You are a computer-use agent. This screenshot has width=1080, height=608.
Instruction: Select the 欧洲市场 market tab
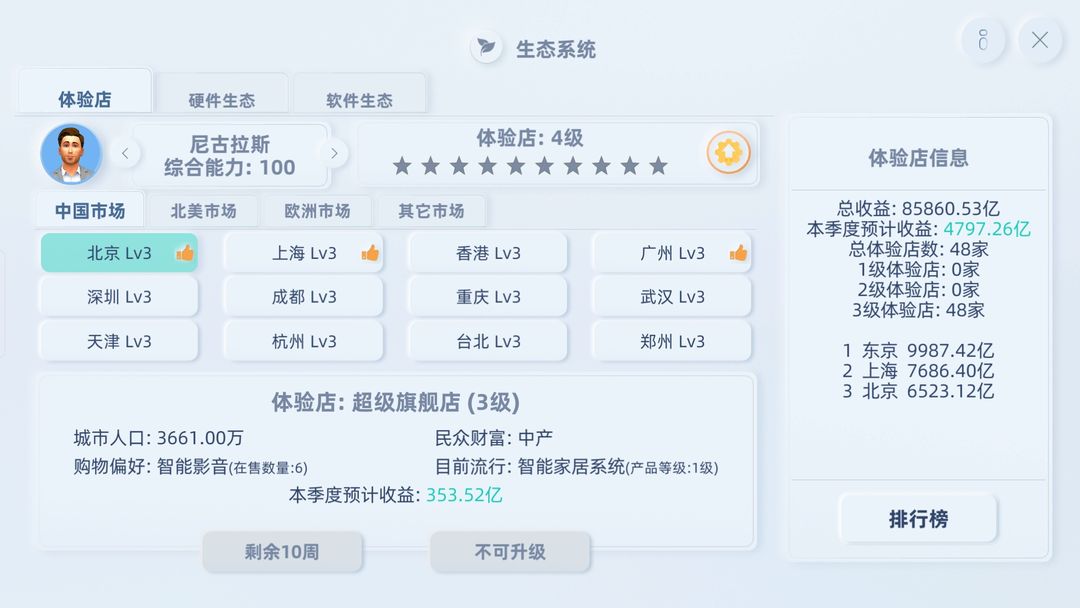(x=317, y=211)
